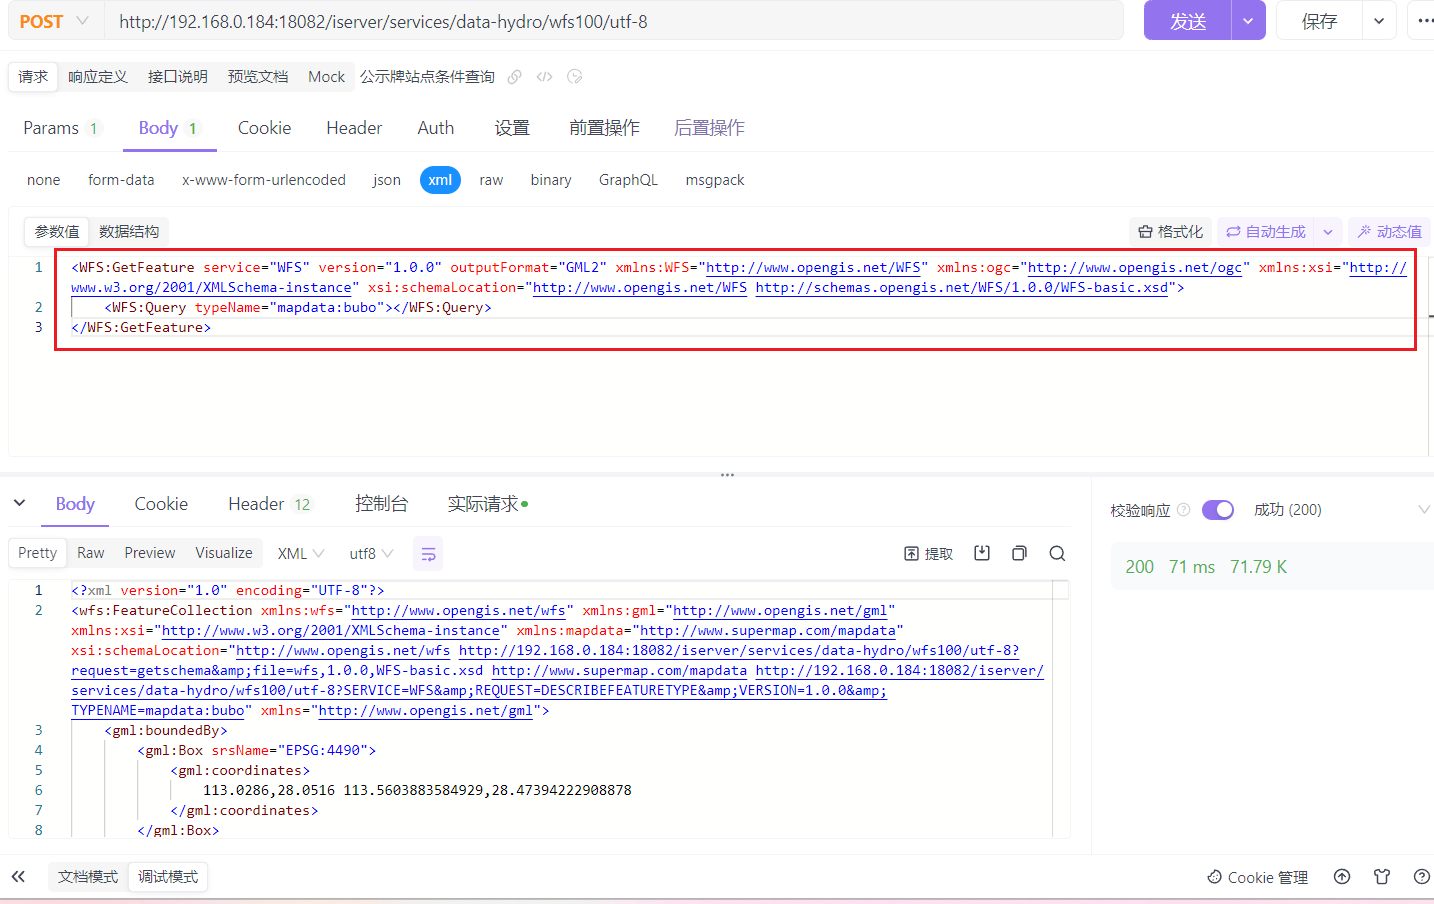The image size is (1434, 904).
Task: Click the chain link icon beside the tab titles
Action: click(x=513, y=76)
